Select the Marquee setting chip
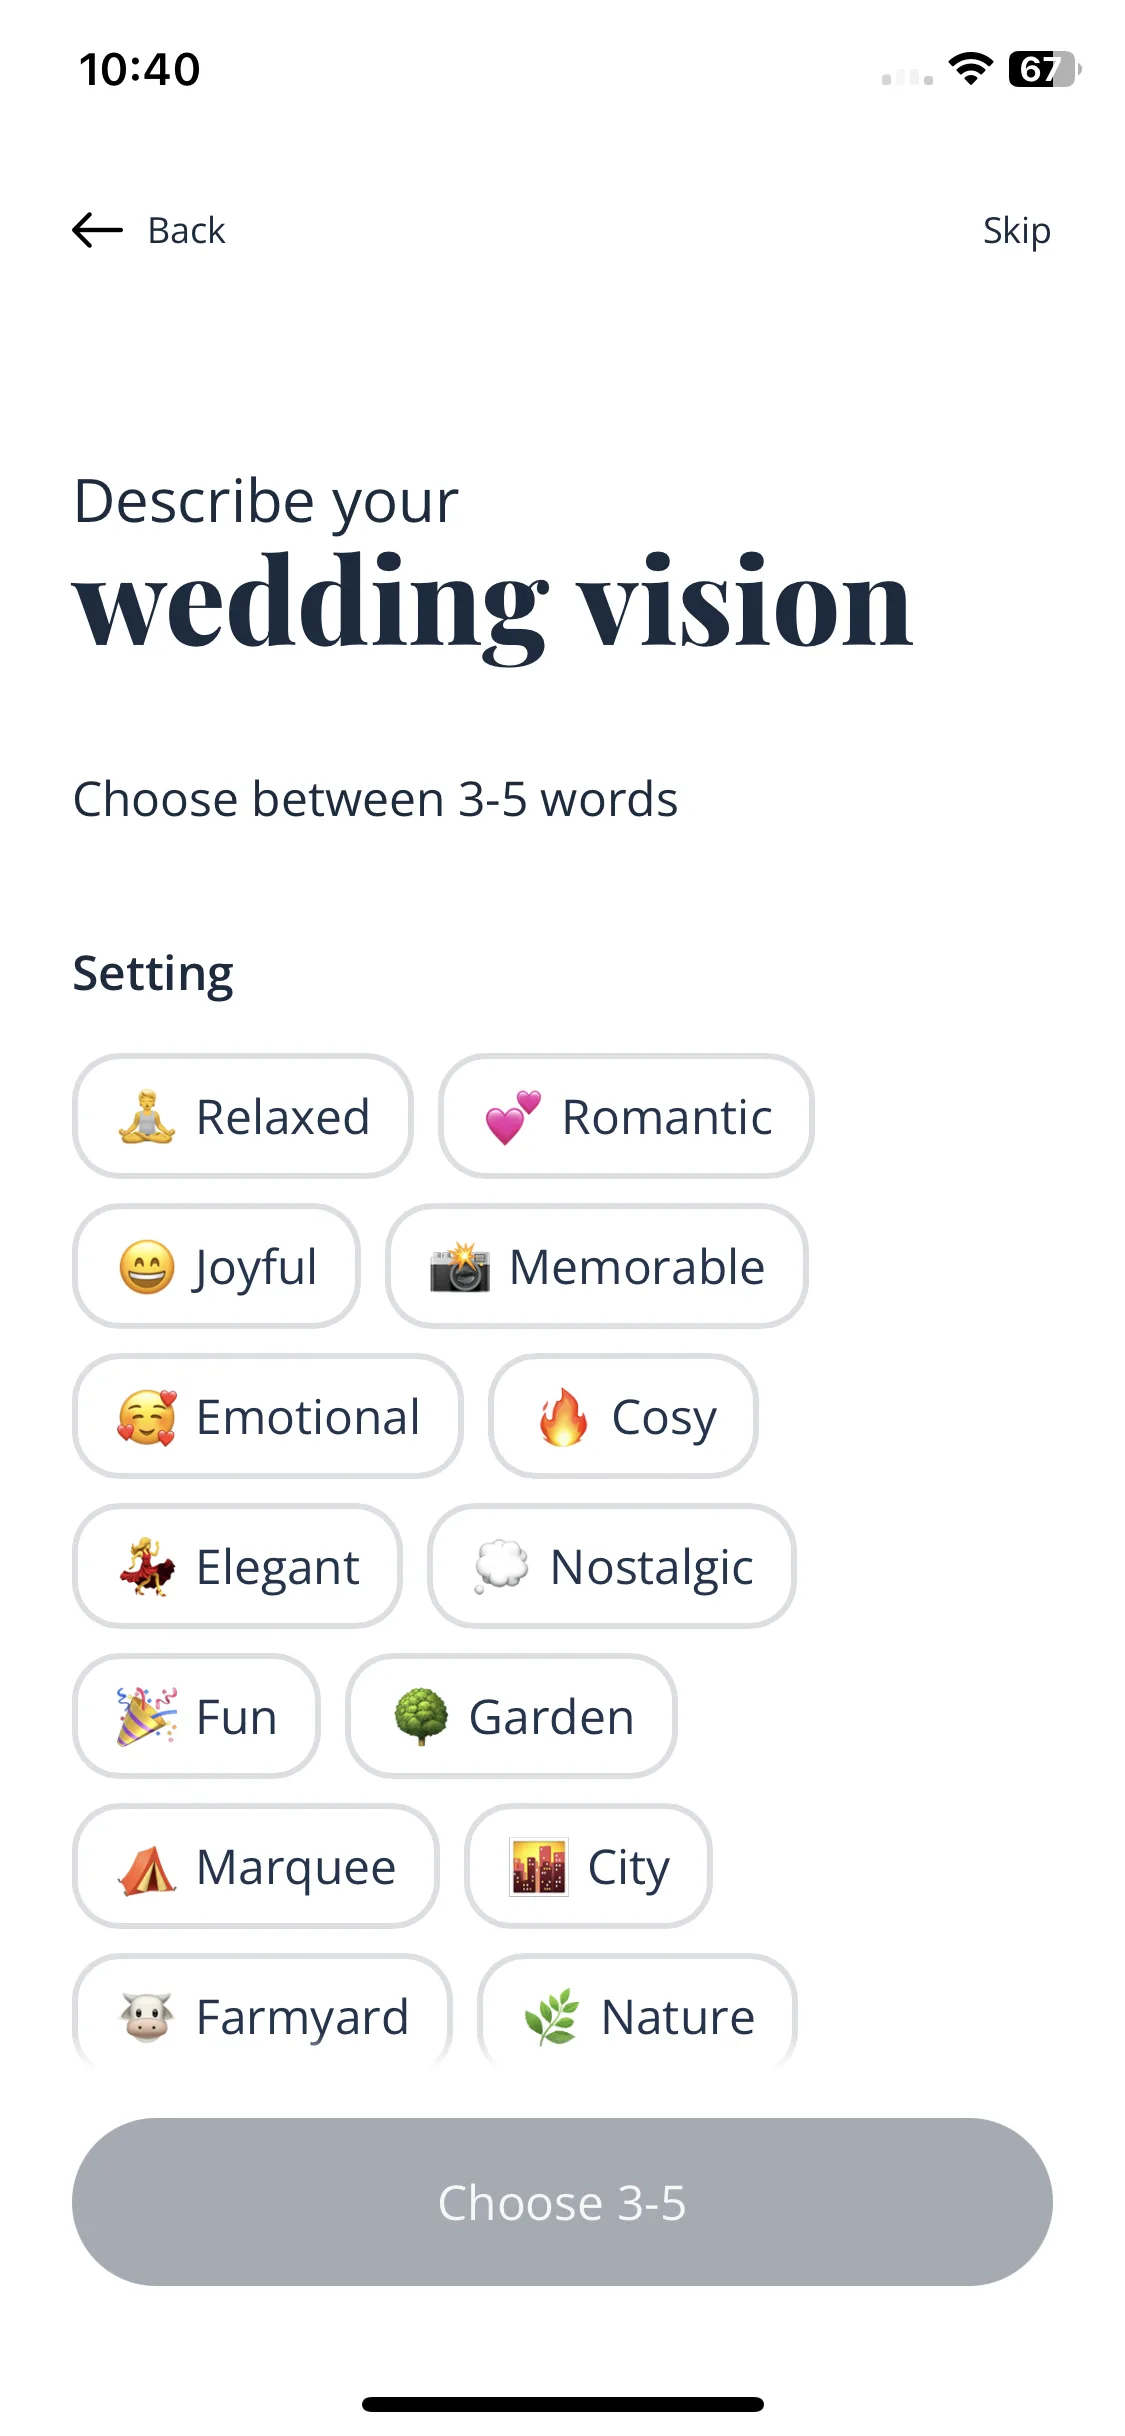Screen dimensions: 1125x2436 pyautogui.click(x=256, y=1866)
